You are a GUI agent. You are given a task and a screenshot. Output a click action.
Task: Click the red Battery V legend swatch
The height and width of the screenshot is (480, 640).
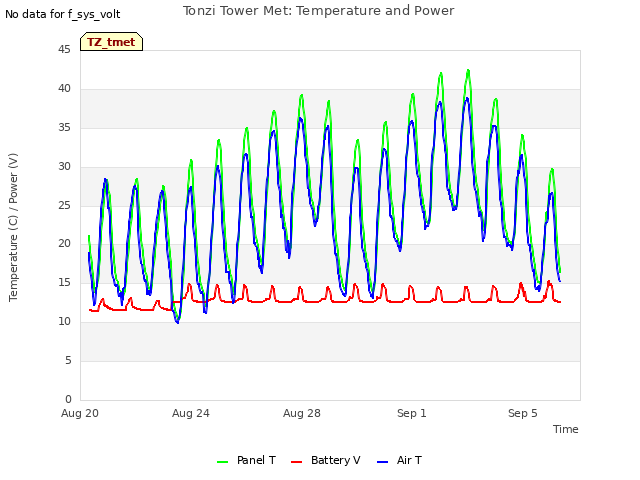(296, 462)
